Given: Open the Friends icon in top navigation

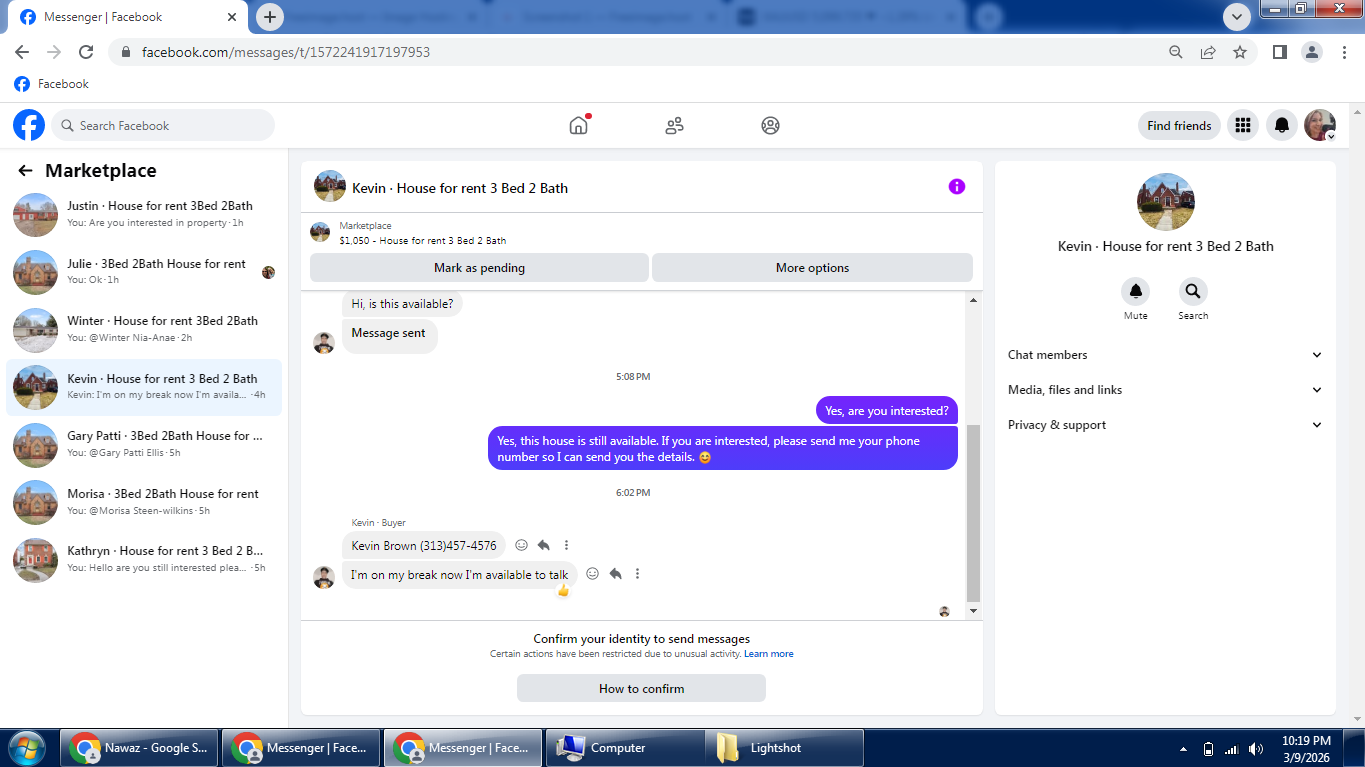Looking at the screenshot, I should coord(674,125).
